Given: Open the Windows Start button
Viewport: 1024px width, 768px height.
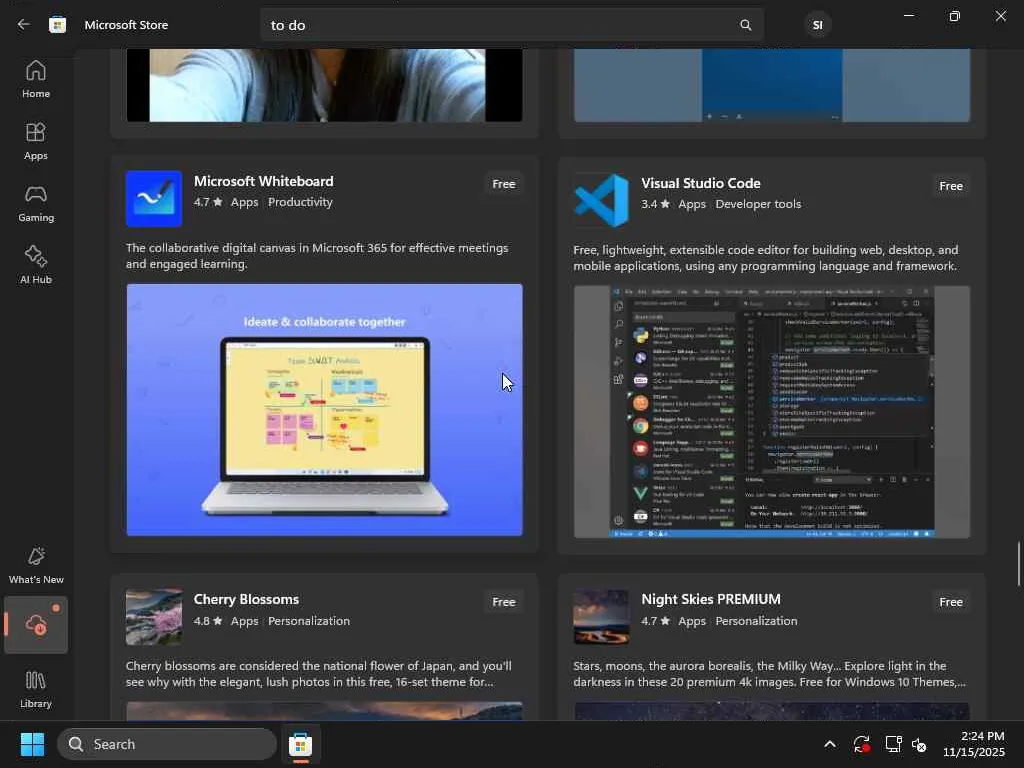Looking at the screenshot, I should coord(32,744).
